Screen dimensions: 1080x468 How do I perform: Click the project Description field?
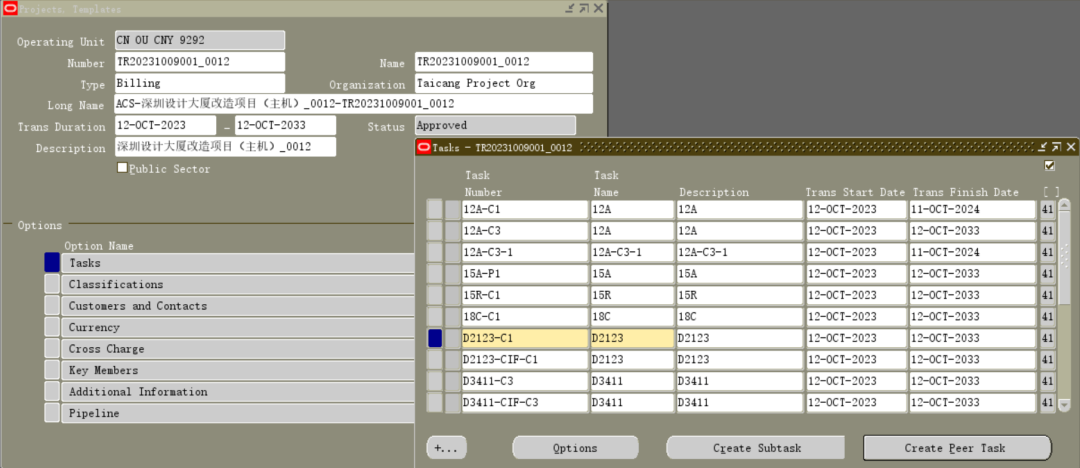pos(225,147)
